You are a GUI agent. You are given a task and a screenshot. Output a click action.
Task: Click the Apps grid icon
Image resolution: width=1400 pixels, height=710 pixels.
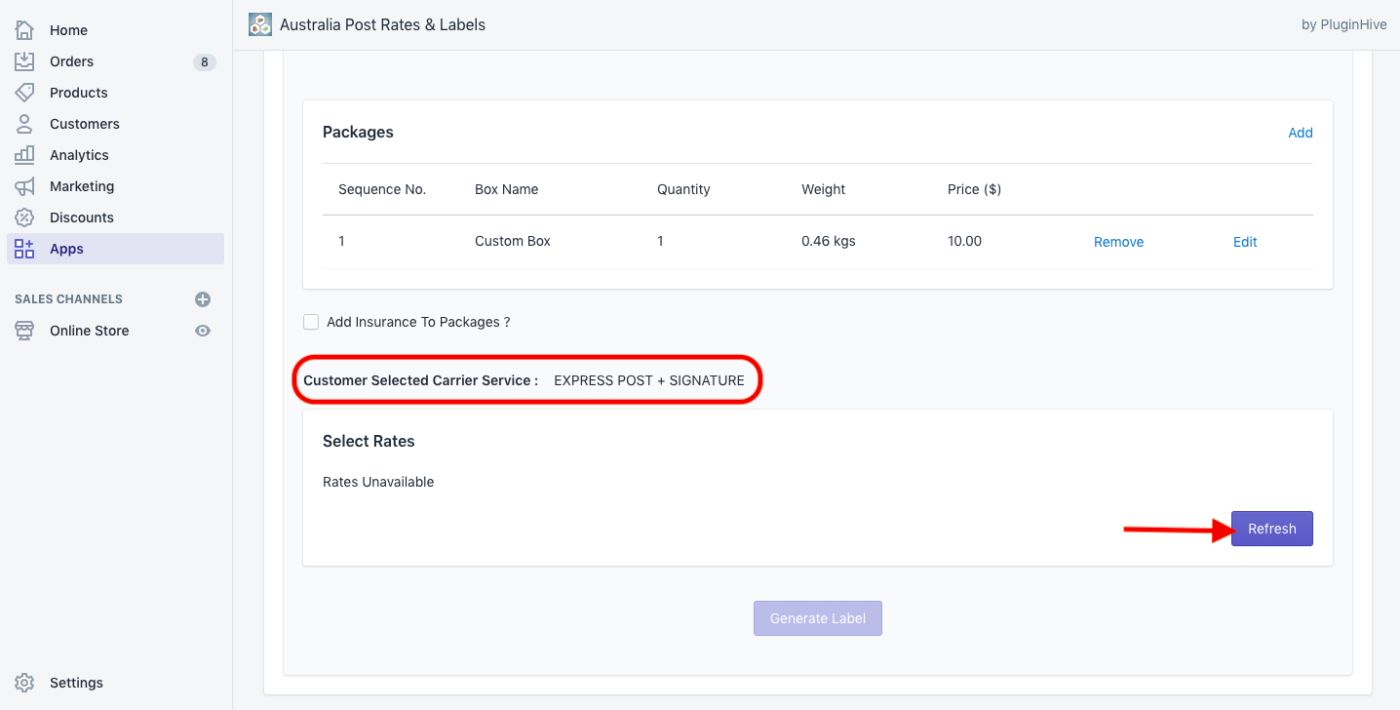[25, 249]
